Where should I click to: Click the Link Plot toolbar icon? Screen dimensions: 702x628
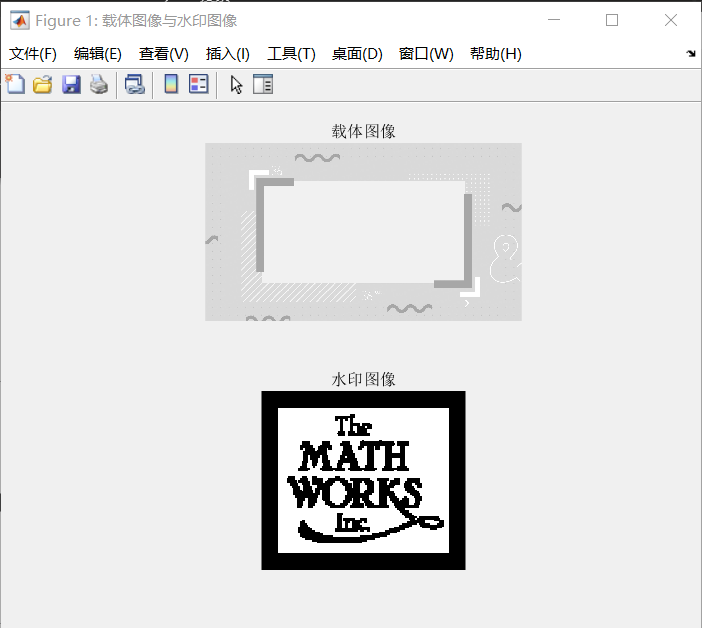135,84
